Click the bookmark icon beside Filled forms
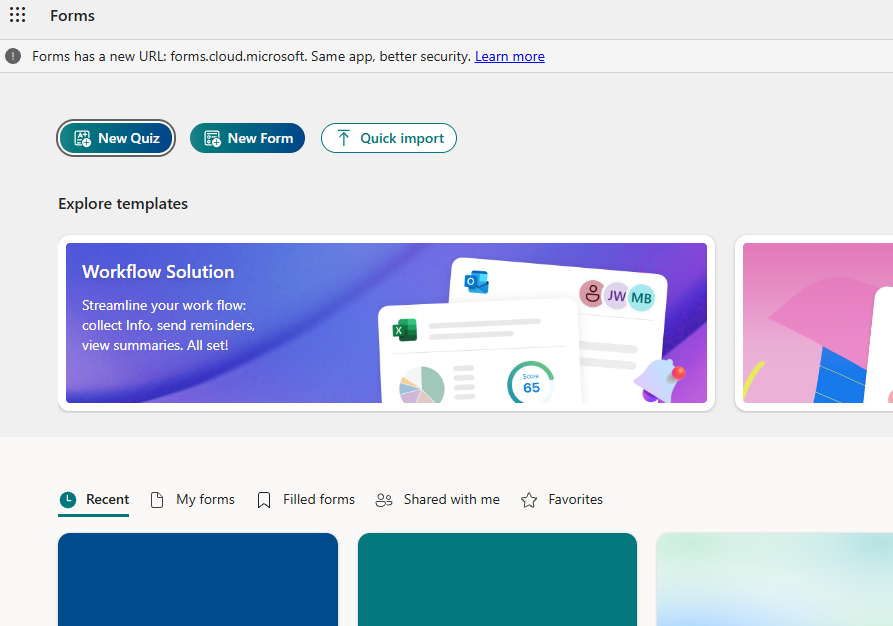This screenshot has width=893, height=626. [264, 500]
